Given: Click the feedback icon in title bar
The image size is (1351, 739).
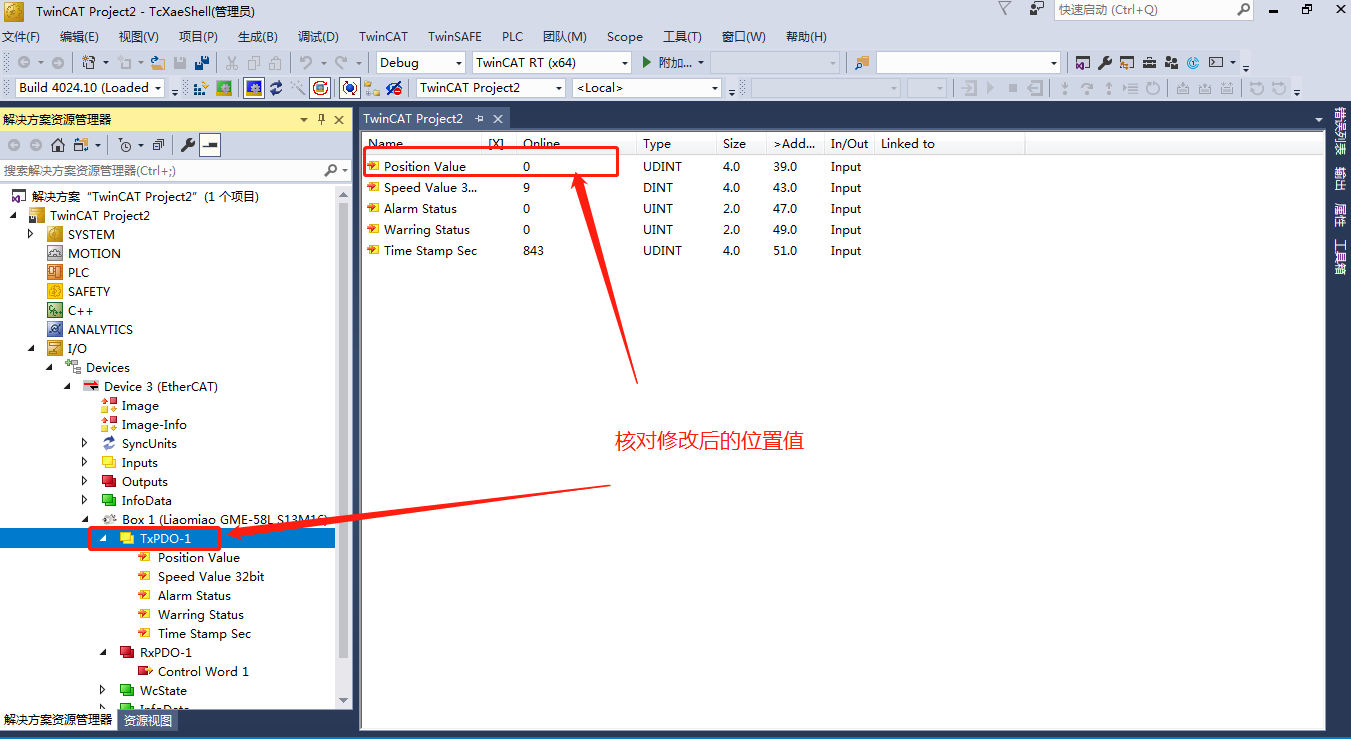Looking at the screenshot, I should pyautogui.click(x=1036, y=9).
